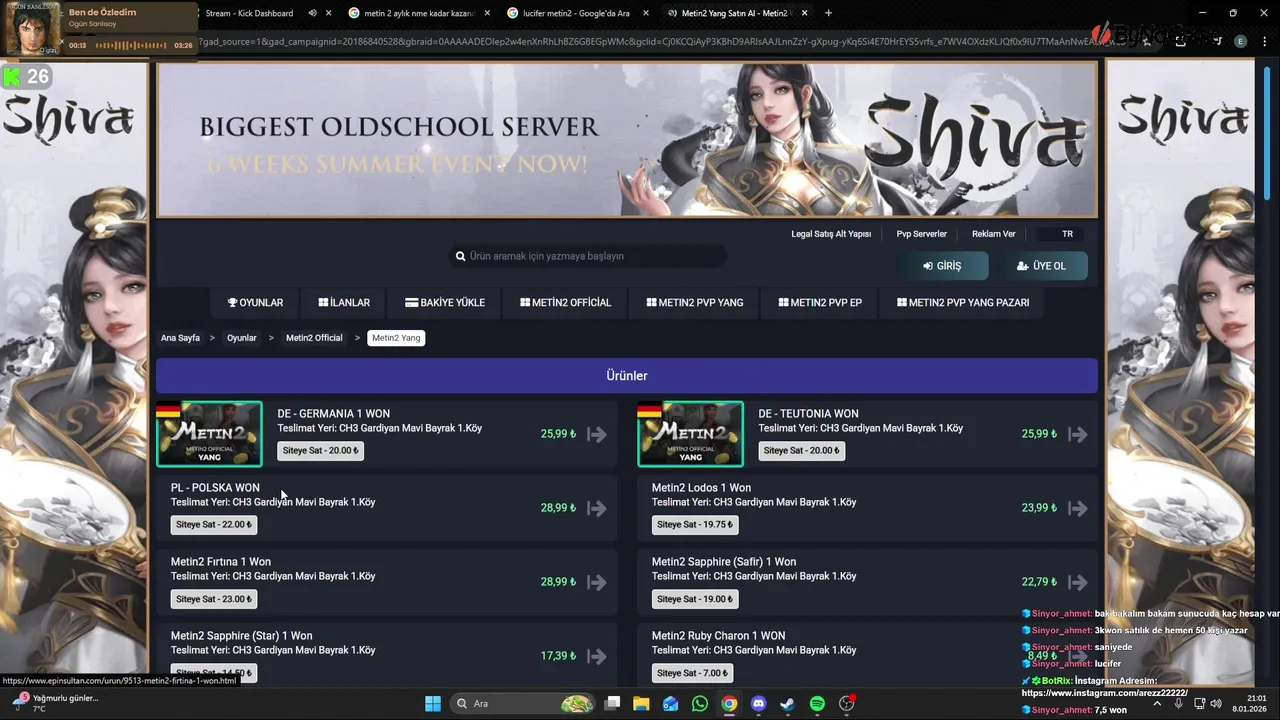Click the Chrome icon in the taskbar

tap(729, 704)
